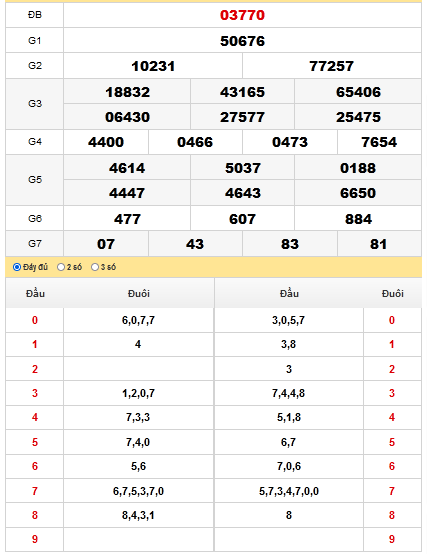Click G3 result 43165
The height and width of the screenshot is (554, 427).
[242, 92]
